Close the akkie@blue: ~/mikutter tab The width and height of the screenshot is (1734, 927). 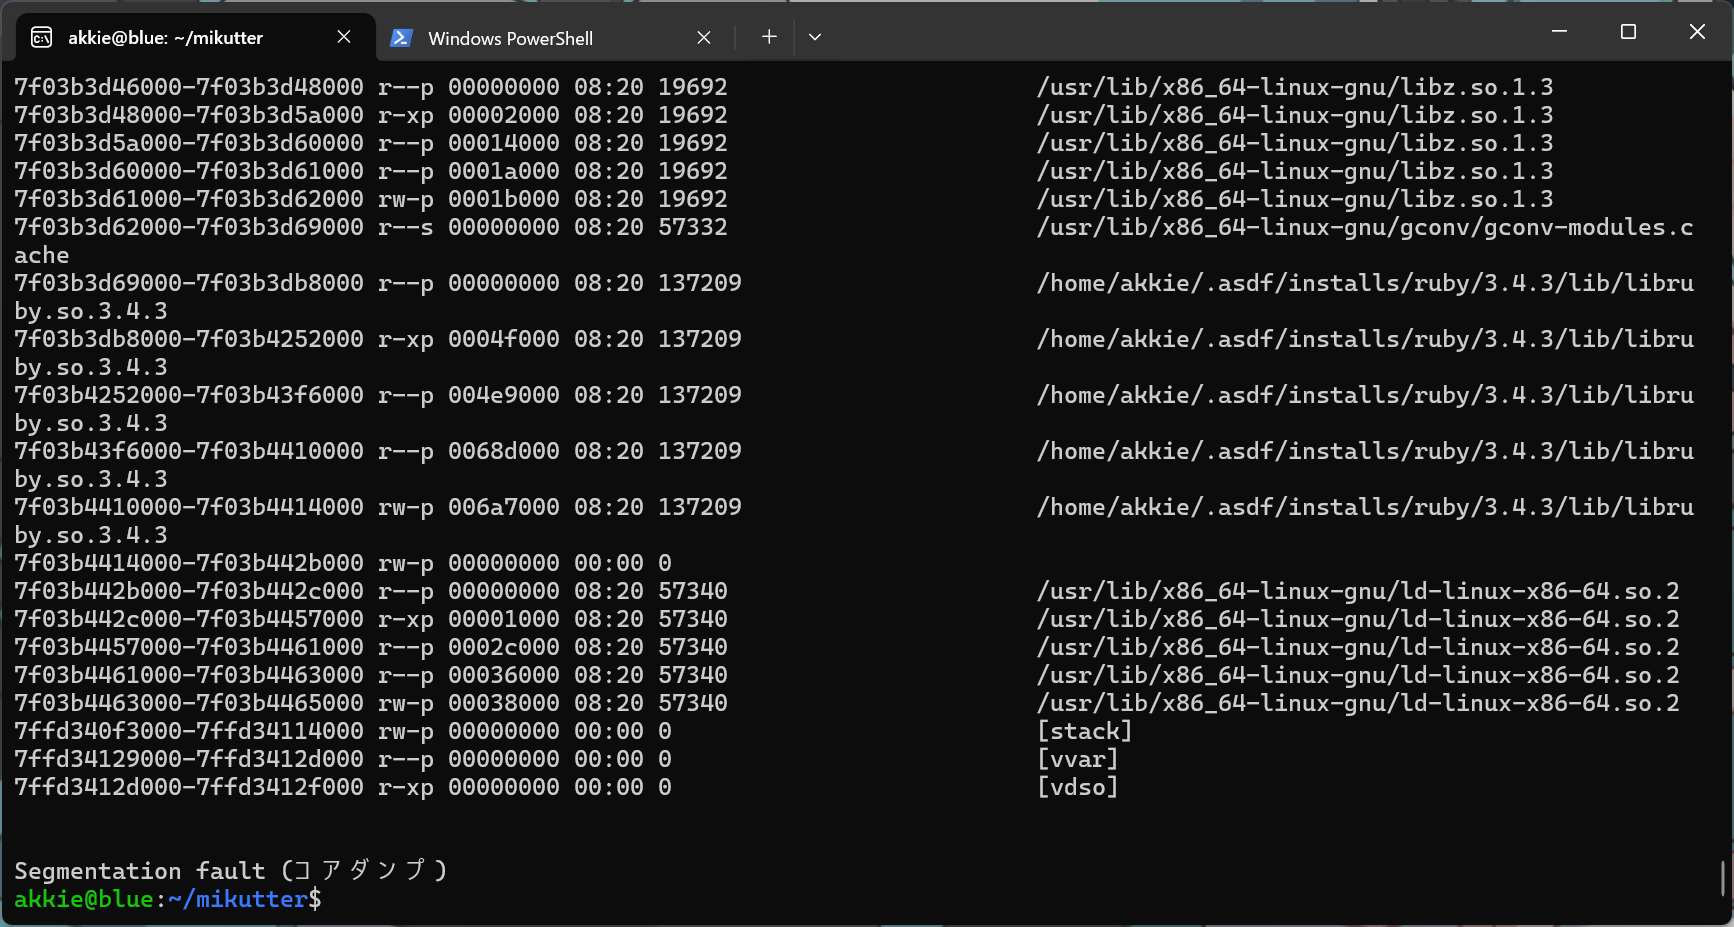pos(344,37)
